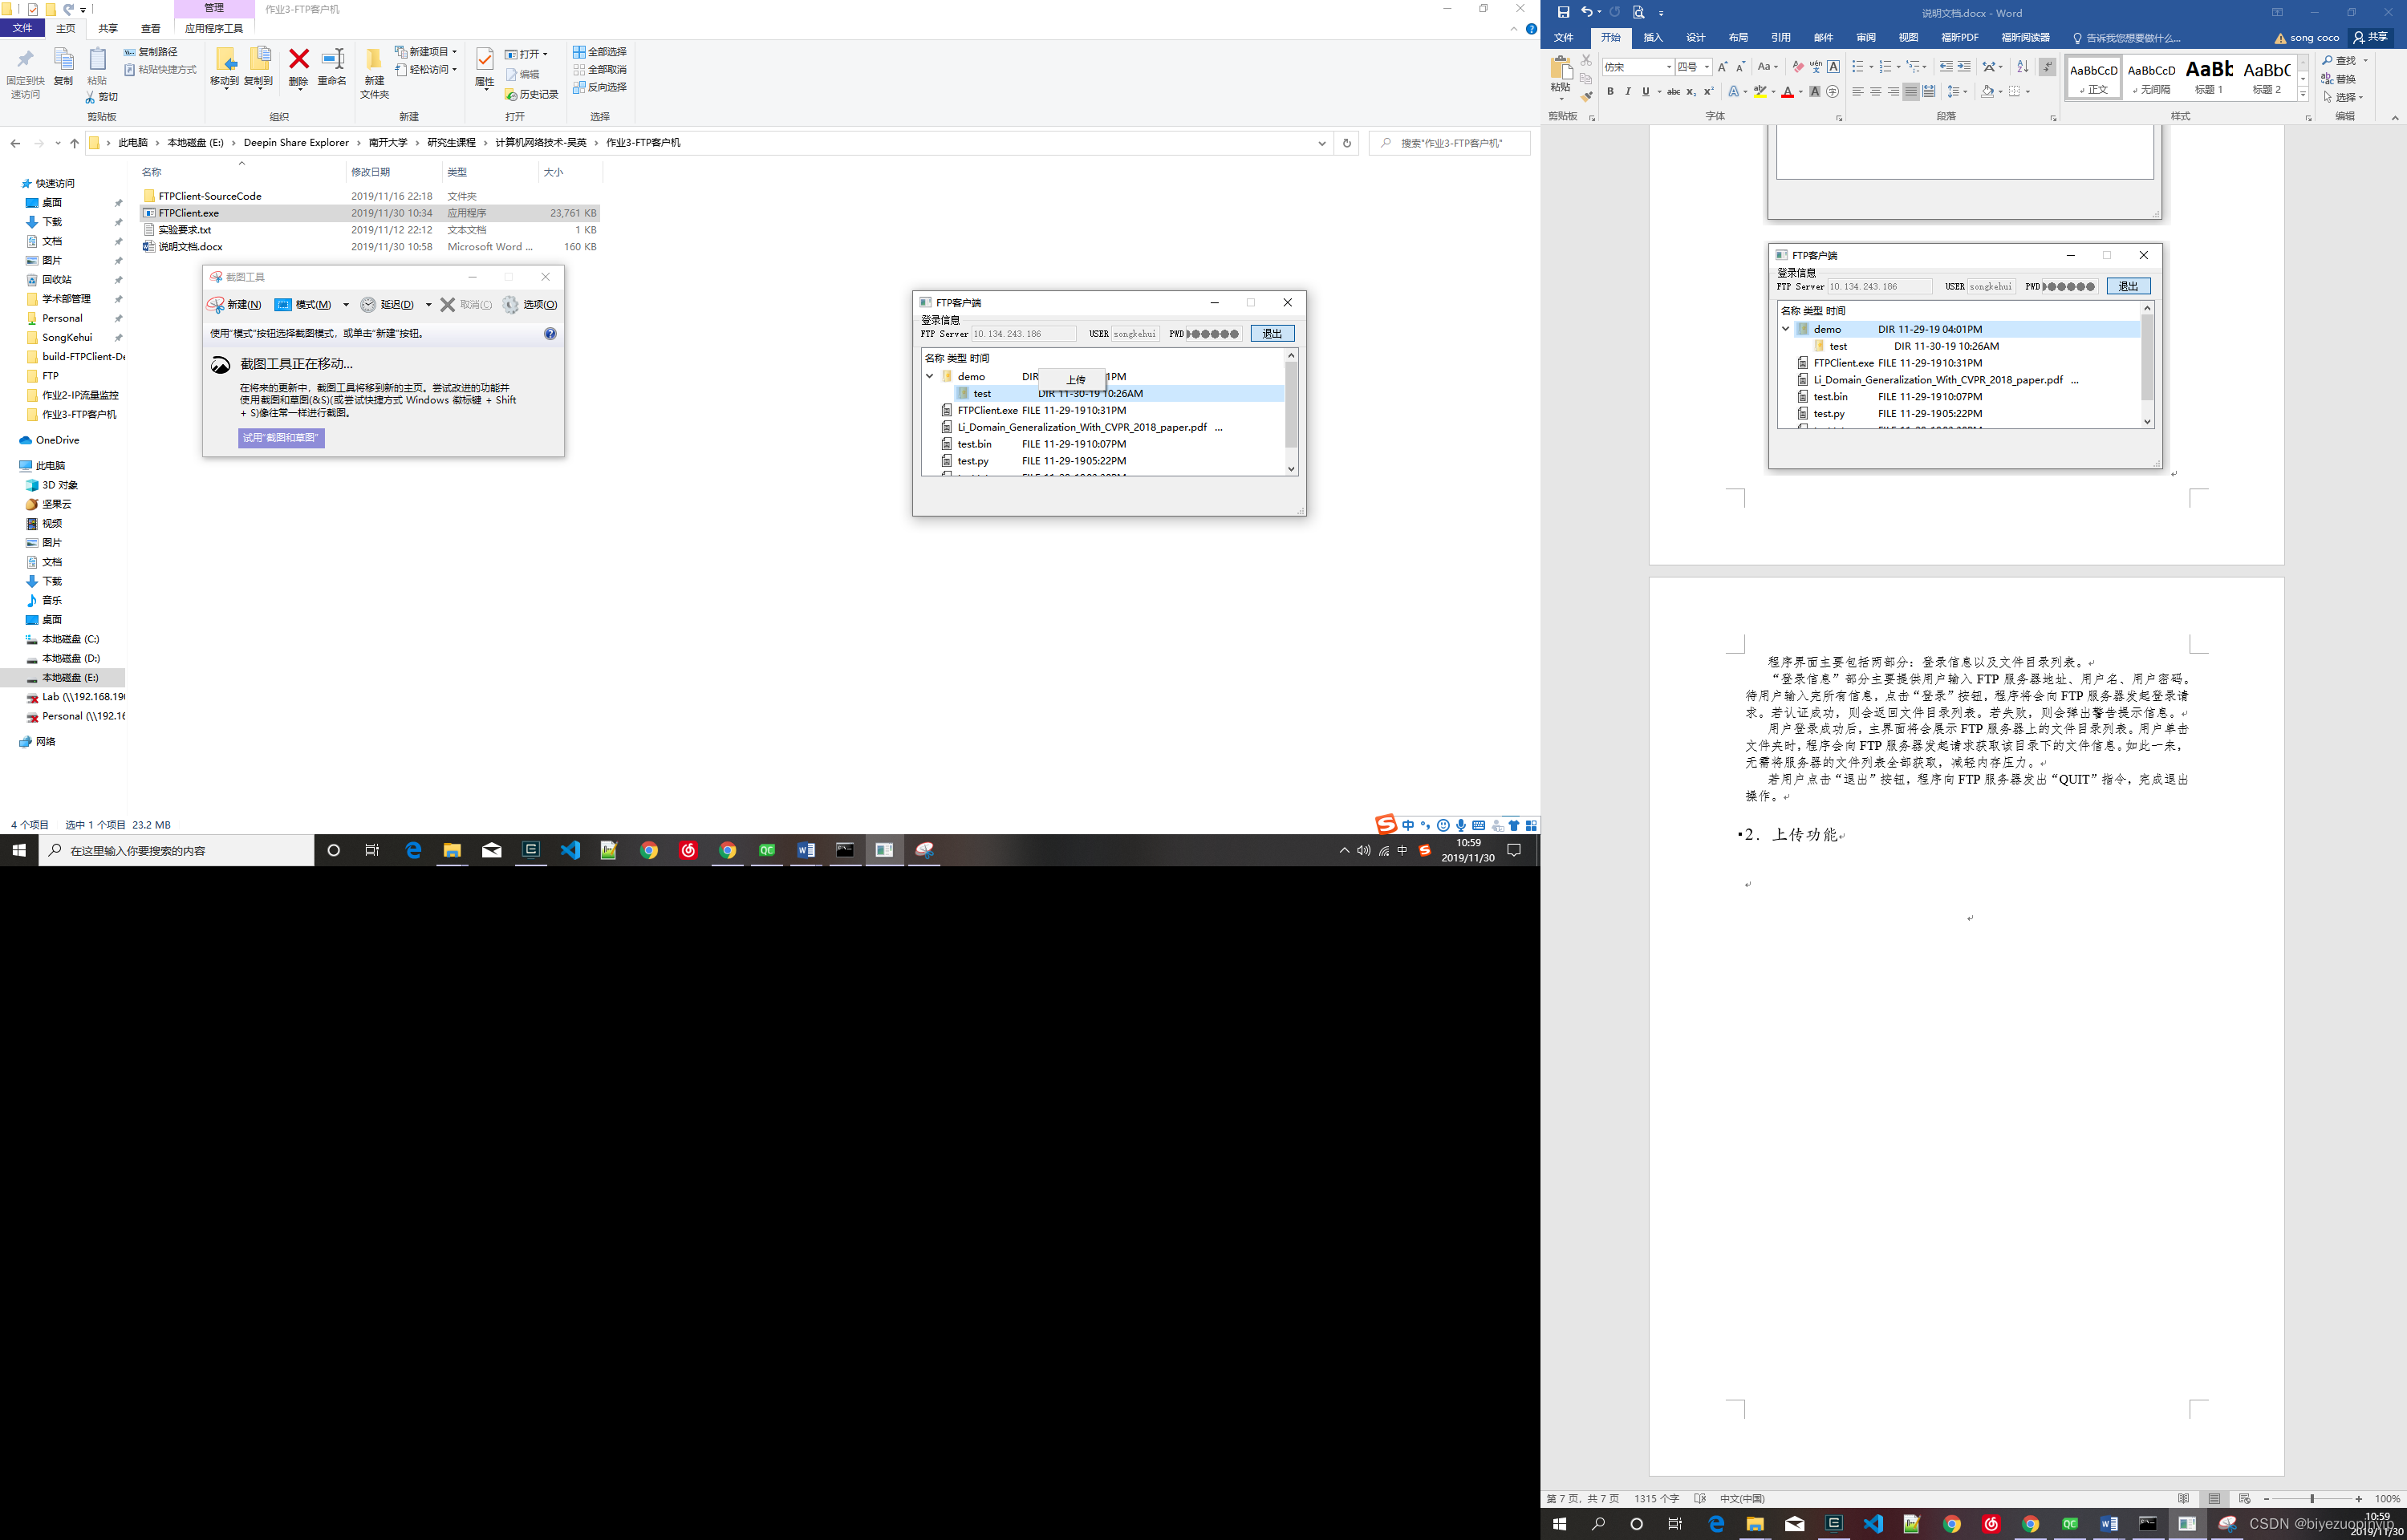Click 新建(N) in the Snipping Tool
2407x1540 pixels.
(x=234, y=305)
